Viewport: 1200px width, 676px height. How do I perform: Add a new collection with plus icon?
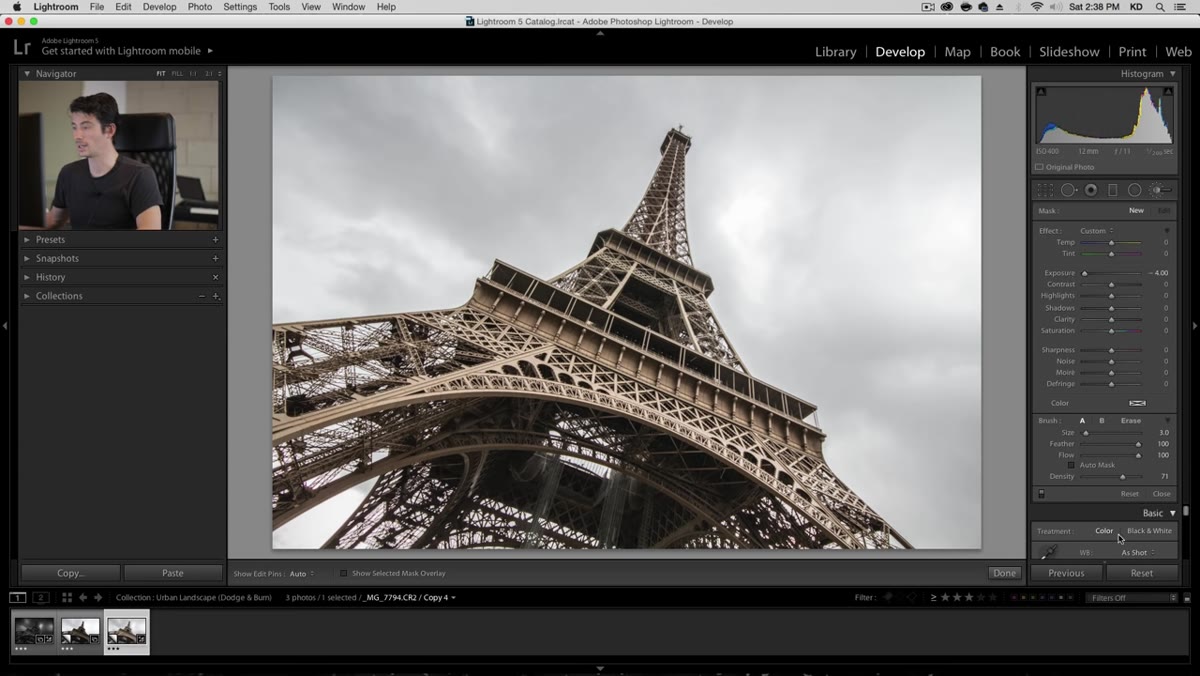click(x=215, y=296)
